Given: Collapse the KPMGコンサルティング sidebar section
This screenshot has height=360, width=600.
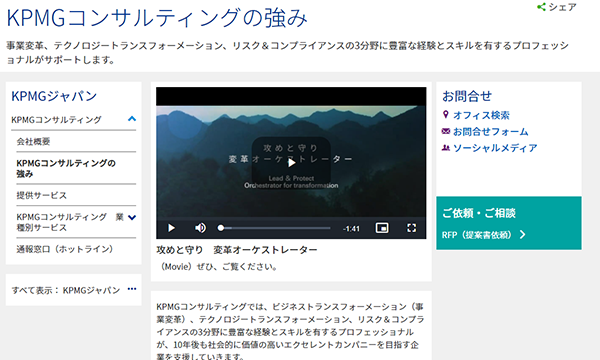Looking at the screenshot, I should point(132,119).
